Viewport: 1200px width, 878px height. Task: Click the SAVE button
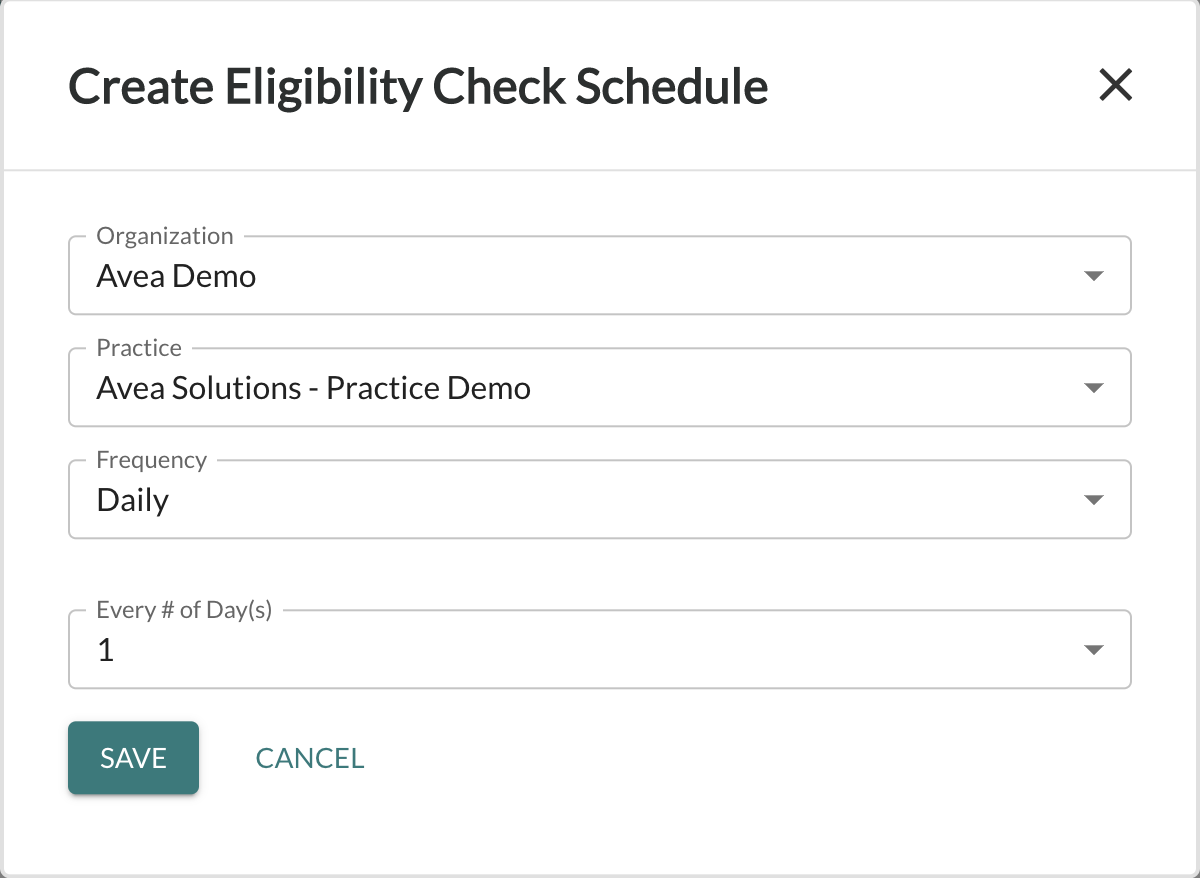(x=133, y=757)
